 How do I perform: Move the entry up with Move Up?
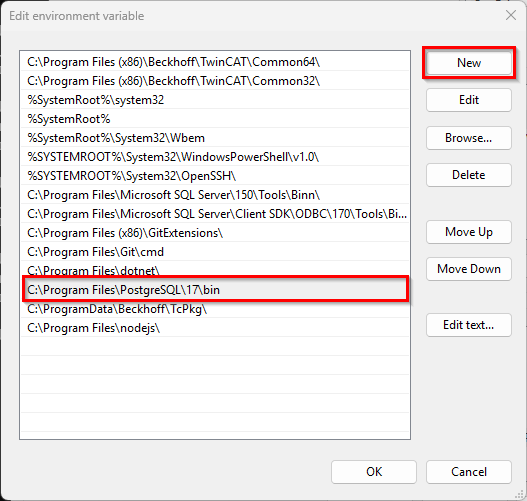point(469,232)
